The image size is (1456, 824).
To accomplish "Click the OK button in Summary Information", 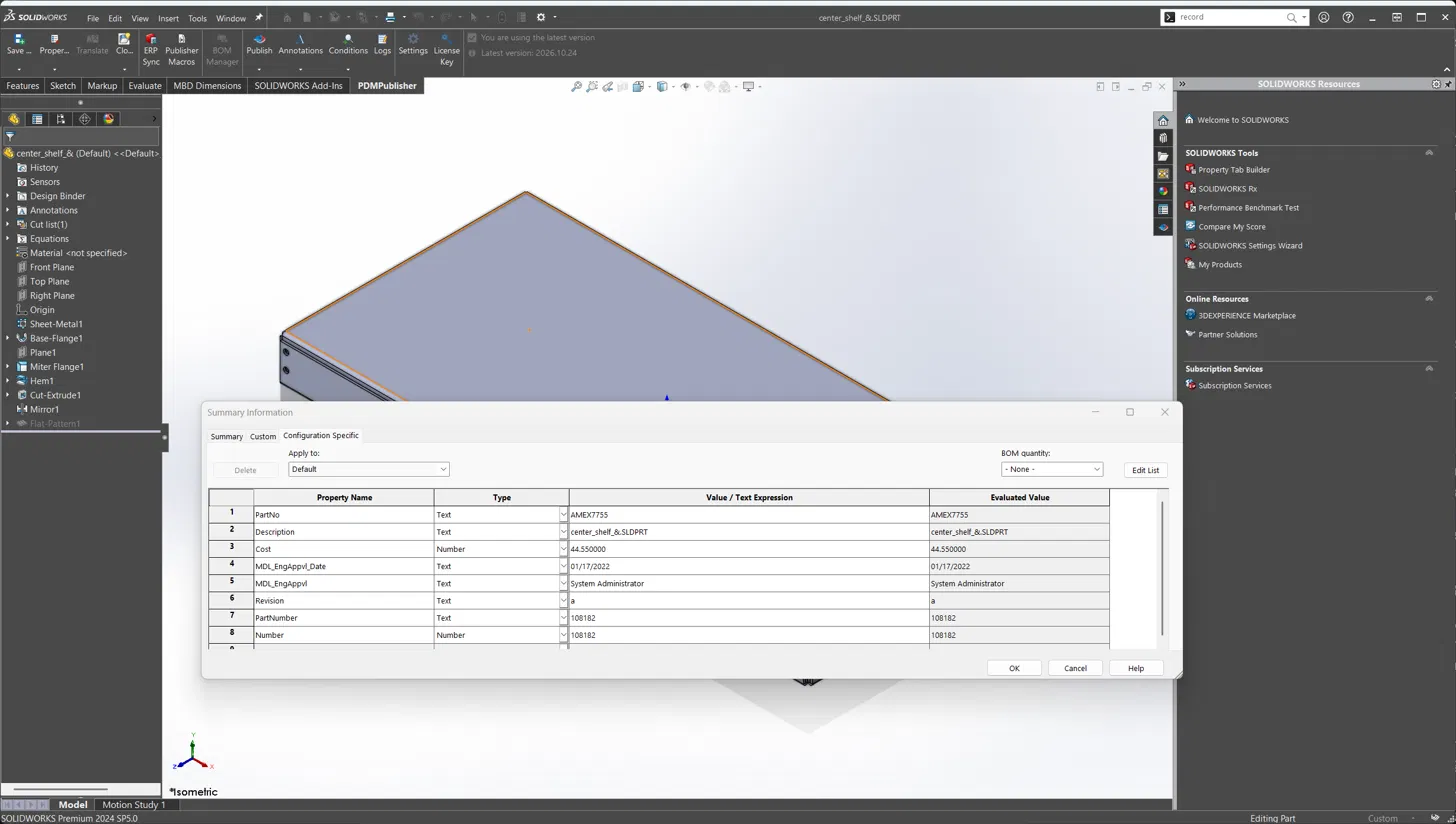I will coord(1014,668).
